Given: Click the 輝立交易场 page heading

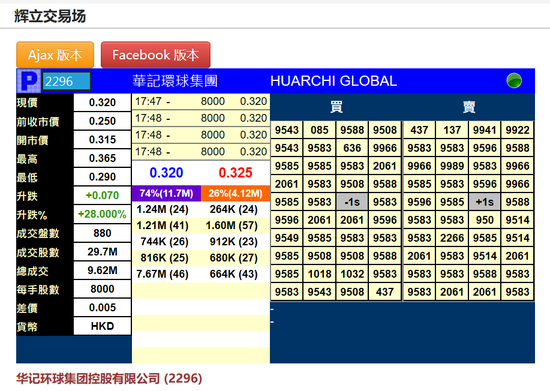Looking at the screenshot, I should point(50,16).
